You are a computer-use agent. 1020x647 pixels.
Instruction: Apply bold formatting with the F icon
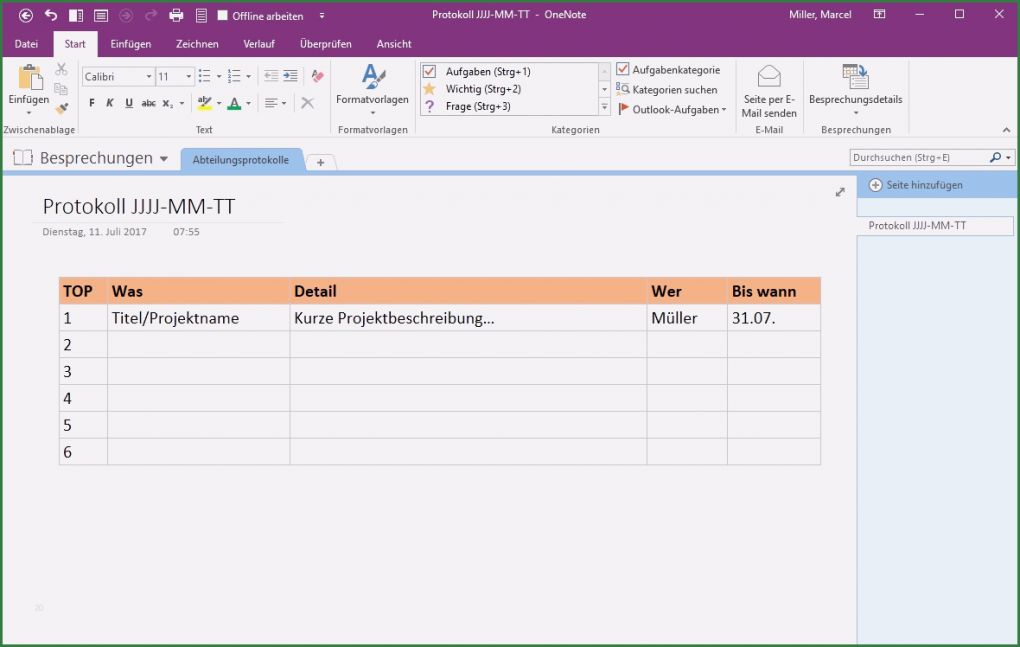tap(91, 102)
